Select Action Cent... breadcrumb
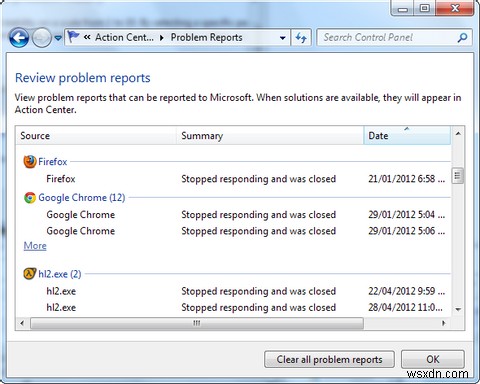 point(124,37)
